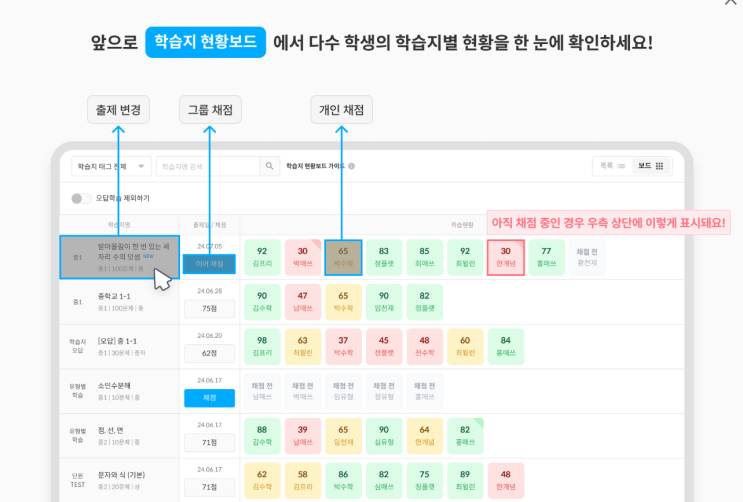Switch to the 목록 list view icon
This screenshot has width=743, height=502.
tap(621, 166)
